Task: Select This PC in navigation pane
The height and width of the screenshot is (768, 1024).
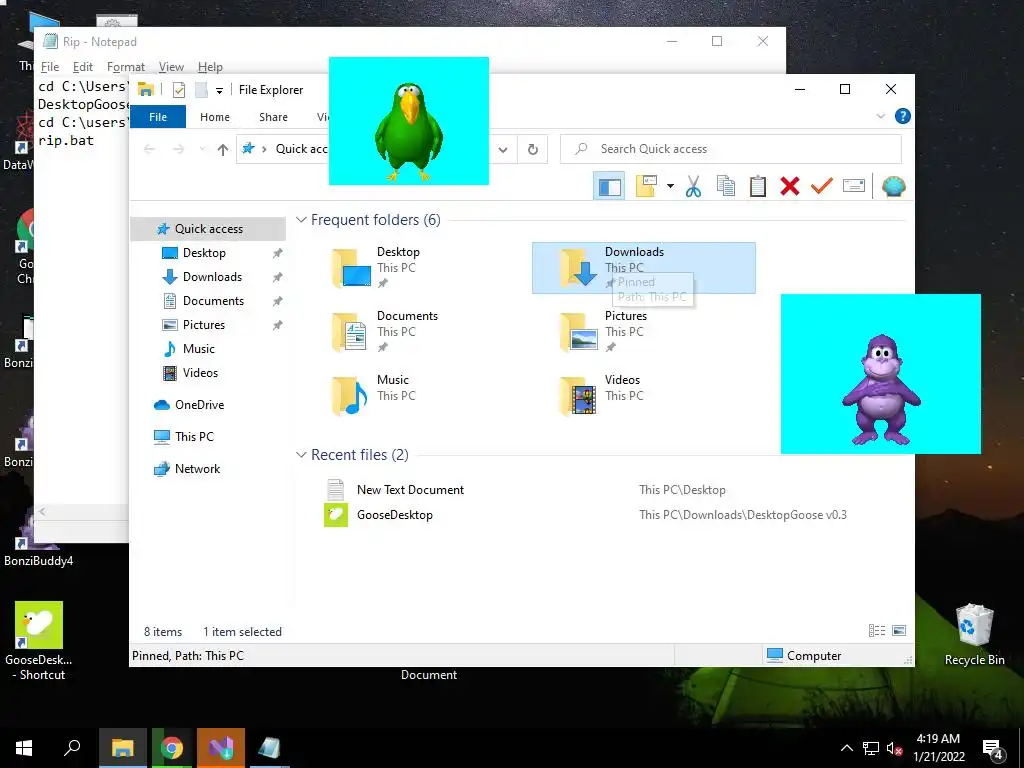Action: pyautogui.click(x=194, y=437)
